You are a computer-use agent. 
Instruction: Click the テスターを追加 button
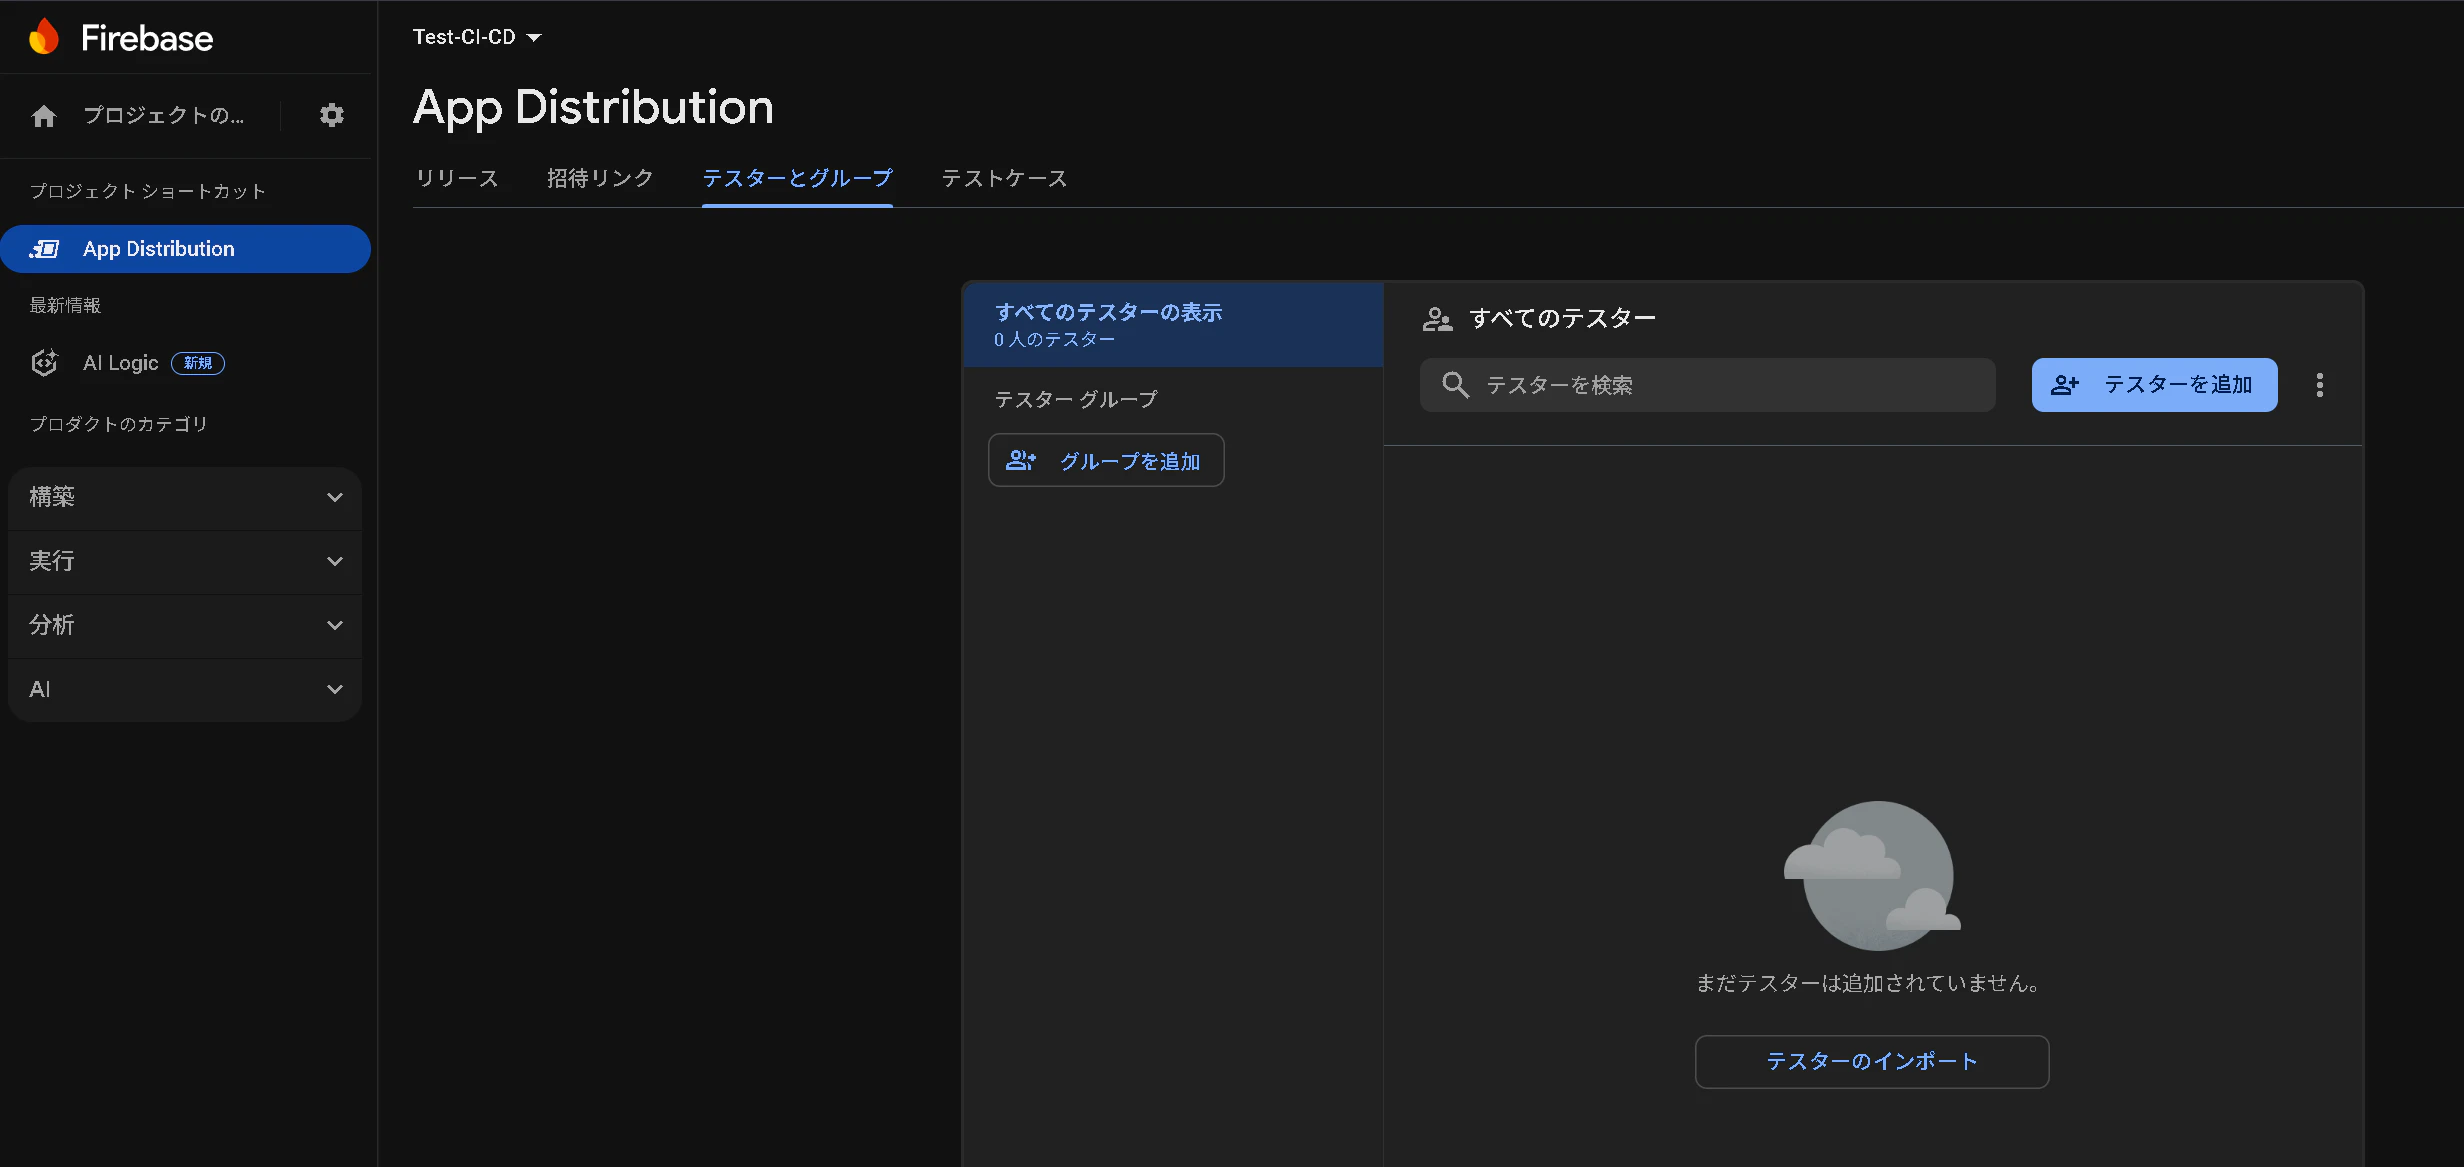[x=2154, y=385]
